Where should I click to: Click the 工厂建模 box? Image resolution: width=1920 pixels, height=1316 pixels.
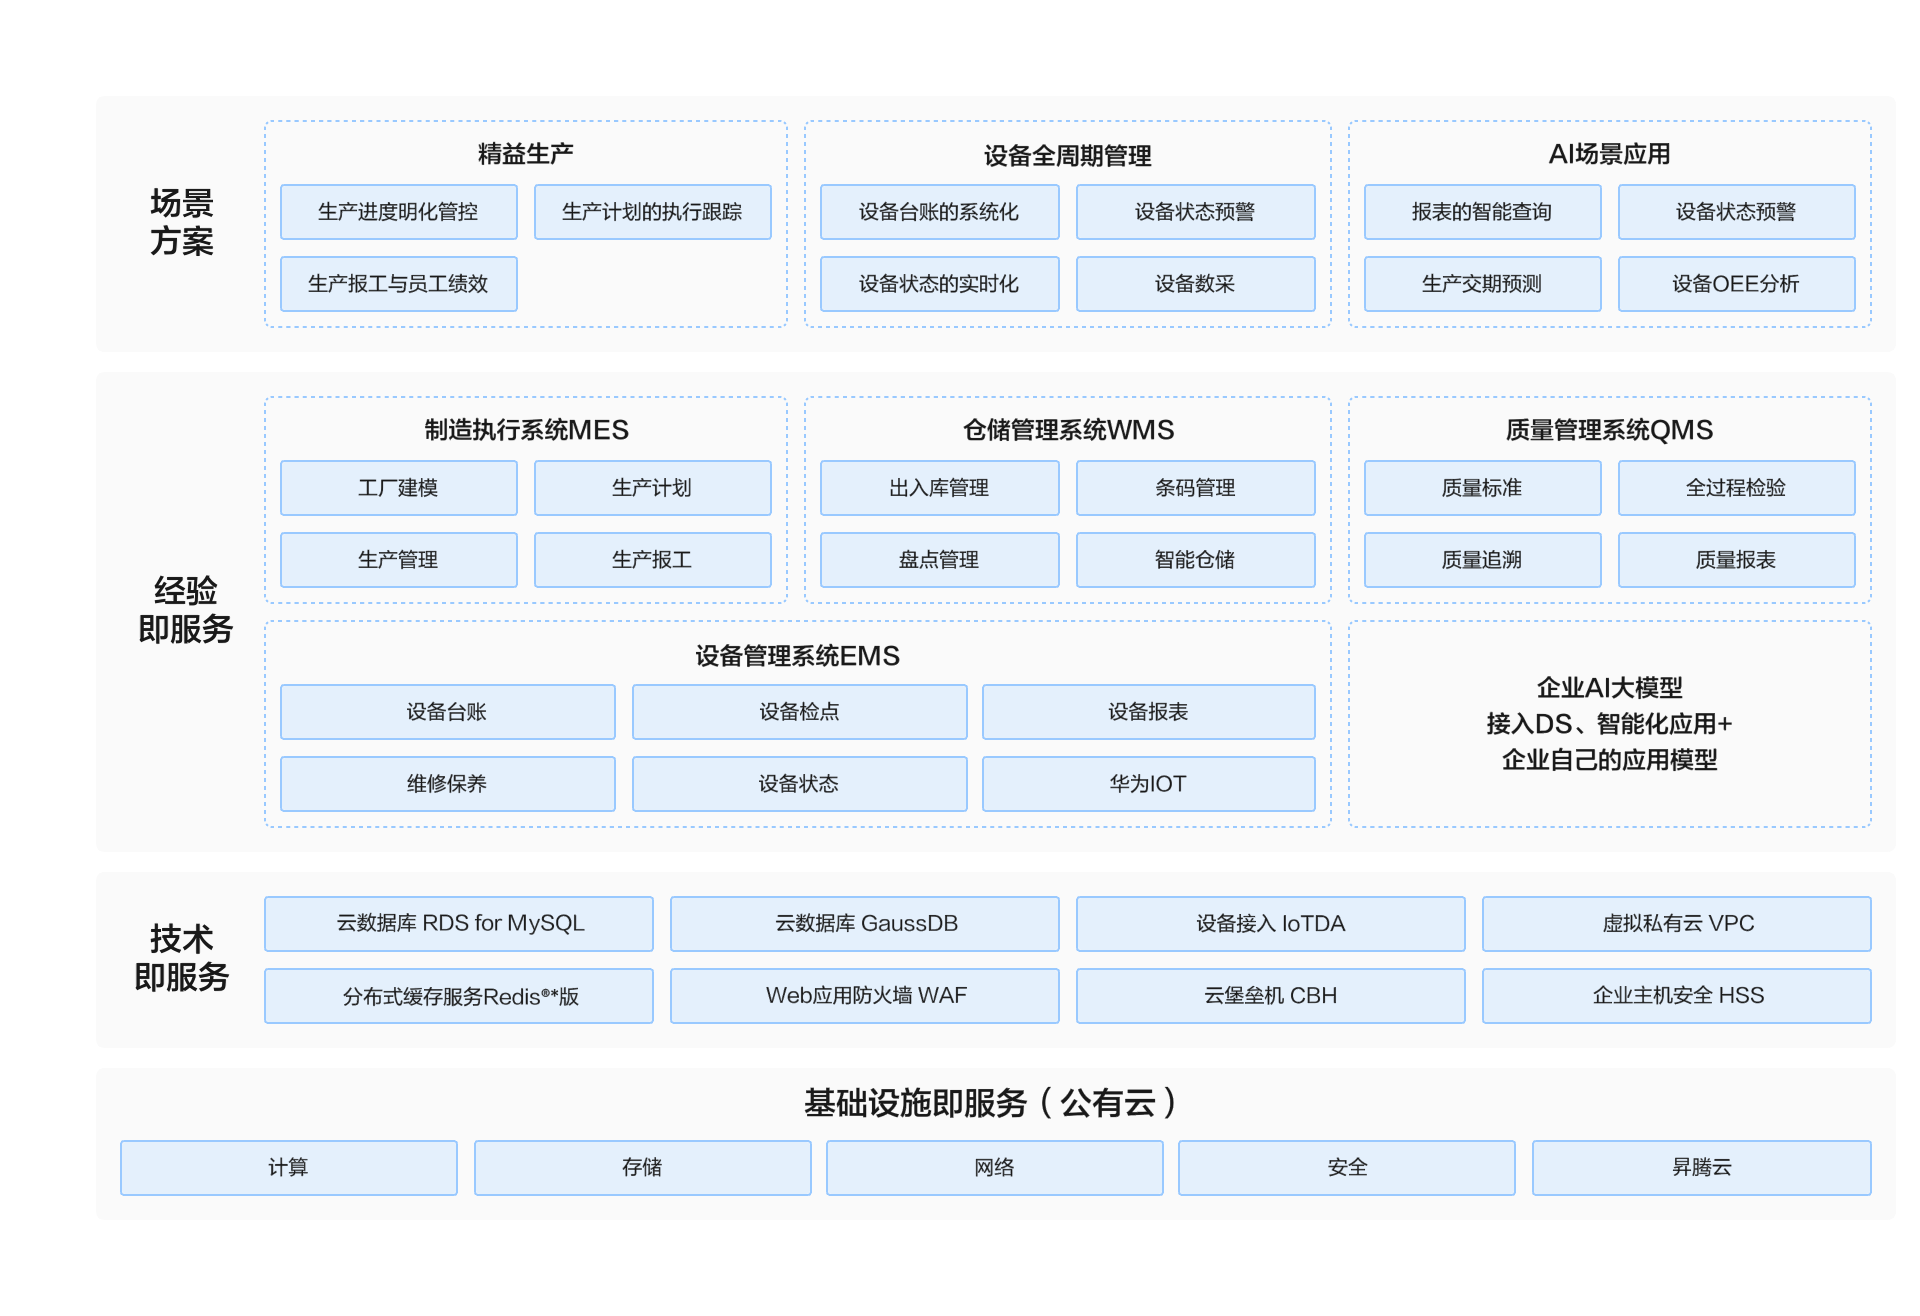(x=399, y=488)
